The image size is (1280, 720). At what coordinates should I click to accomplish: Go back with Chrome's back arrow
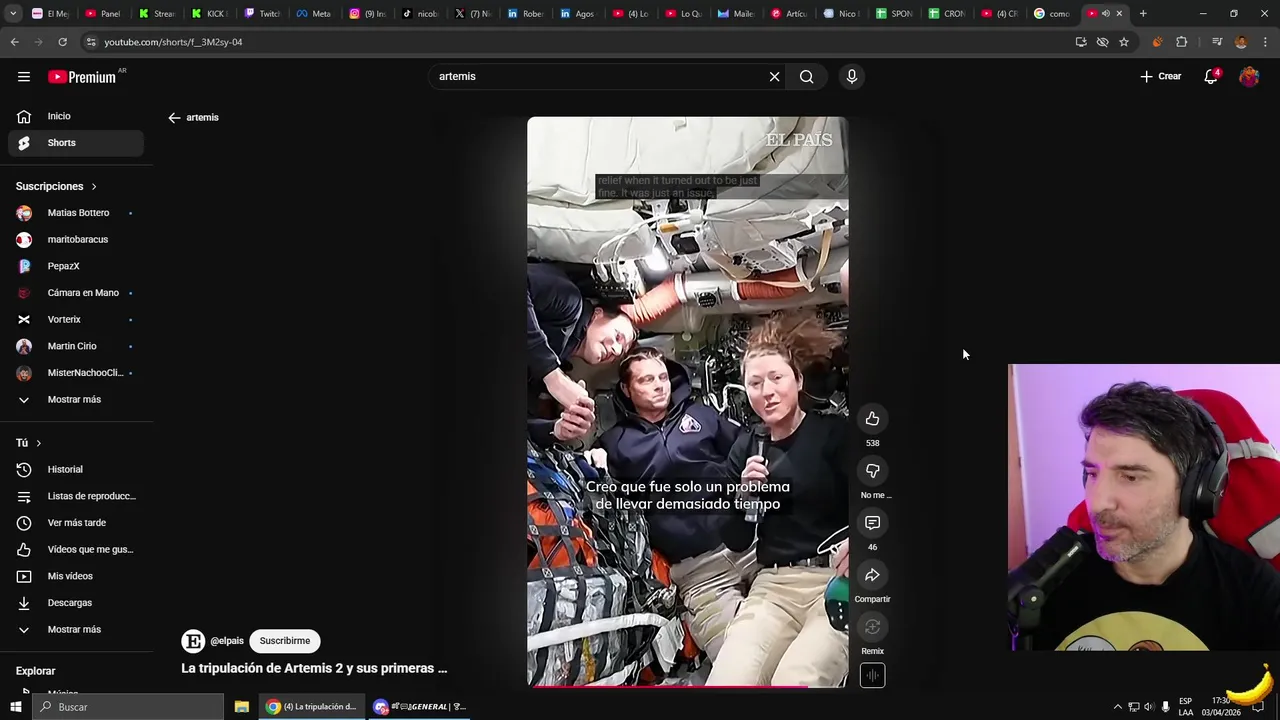[14, 42]
